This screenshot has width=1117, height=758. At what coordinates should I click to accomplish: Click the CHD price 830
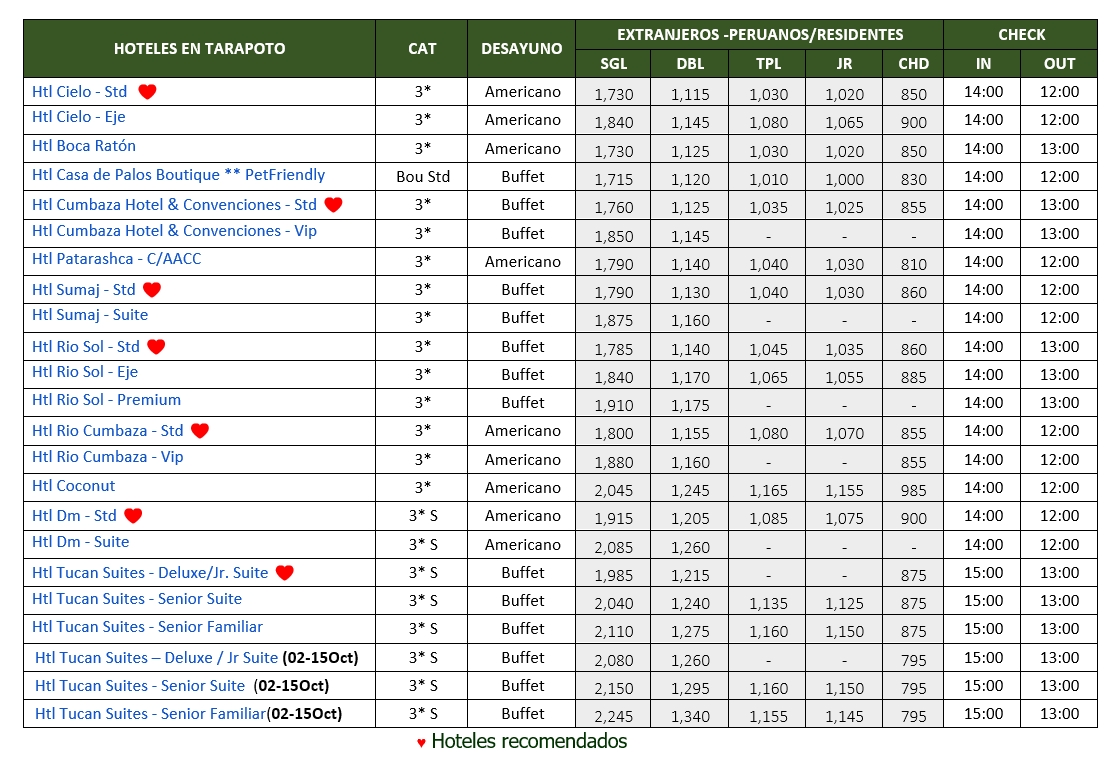pos(913,180)
